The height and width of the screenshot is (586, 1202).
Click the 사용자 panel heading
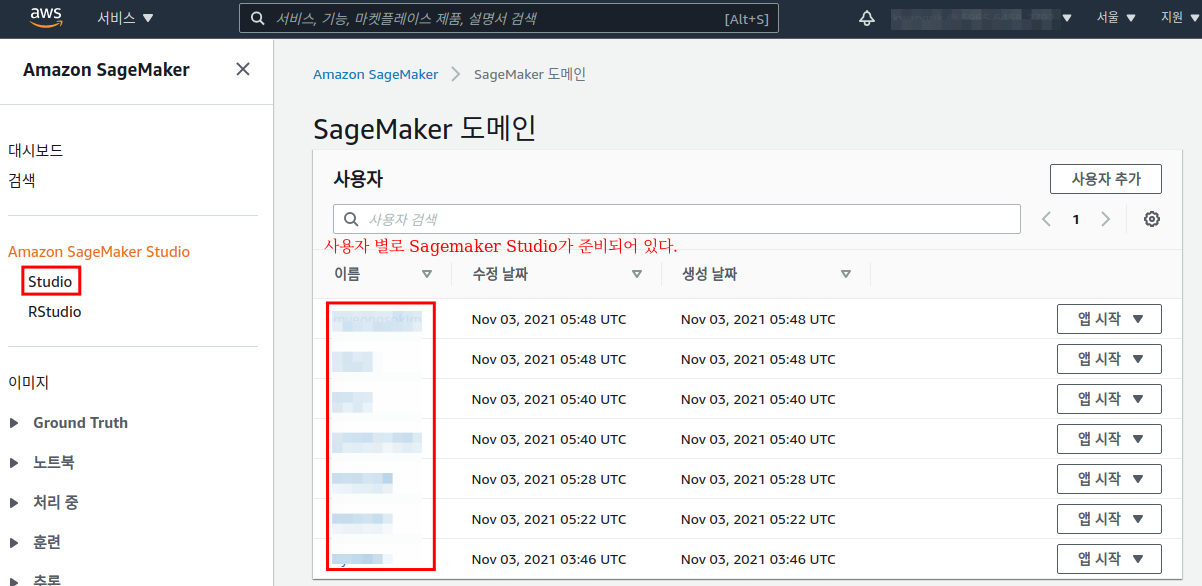tap(358, 179)
